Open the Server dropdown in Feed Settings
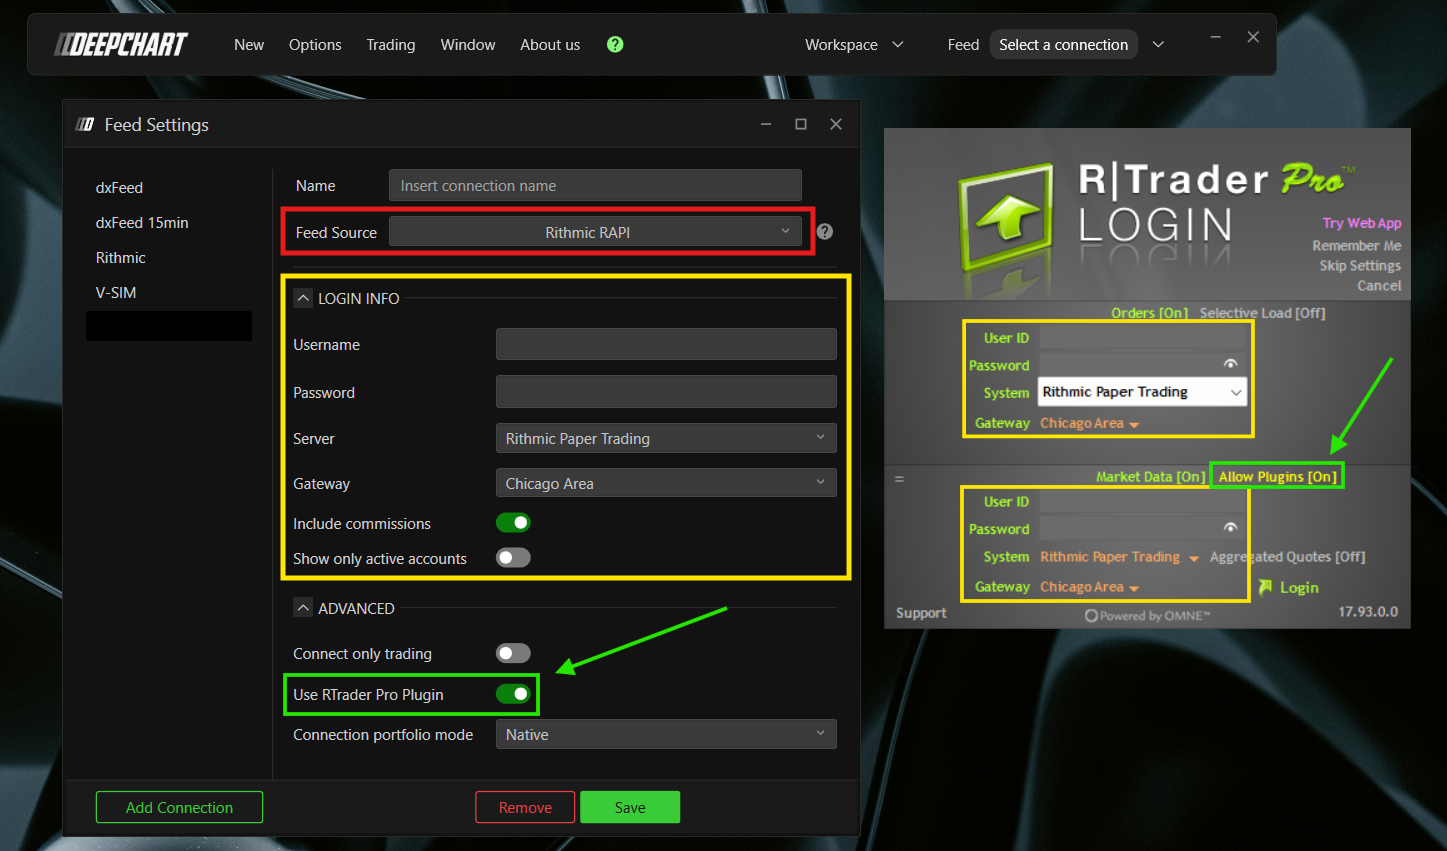Screen dimensions: 1447x851 point(666,438)
